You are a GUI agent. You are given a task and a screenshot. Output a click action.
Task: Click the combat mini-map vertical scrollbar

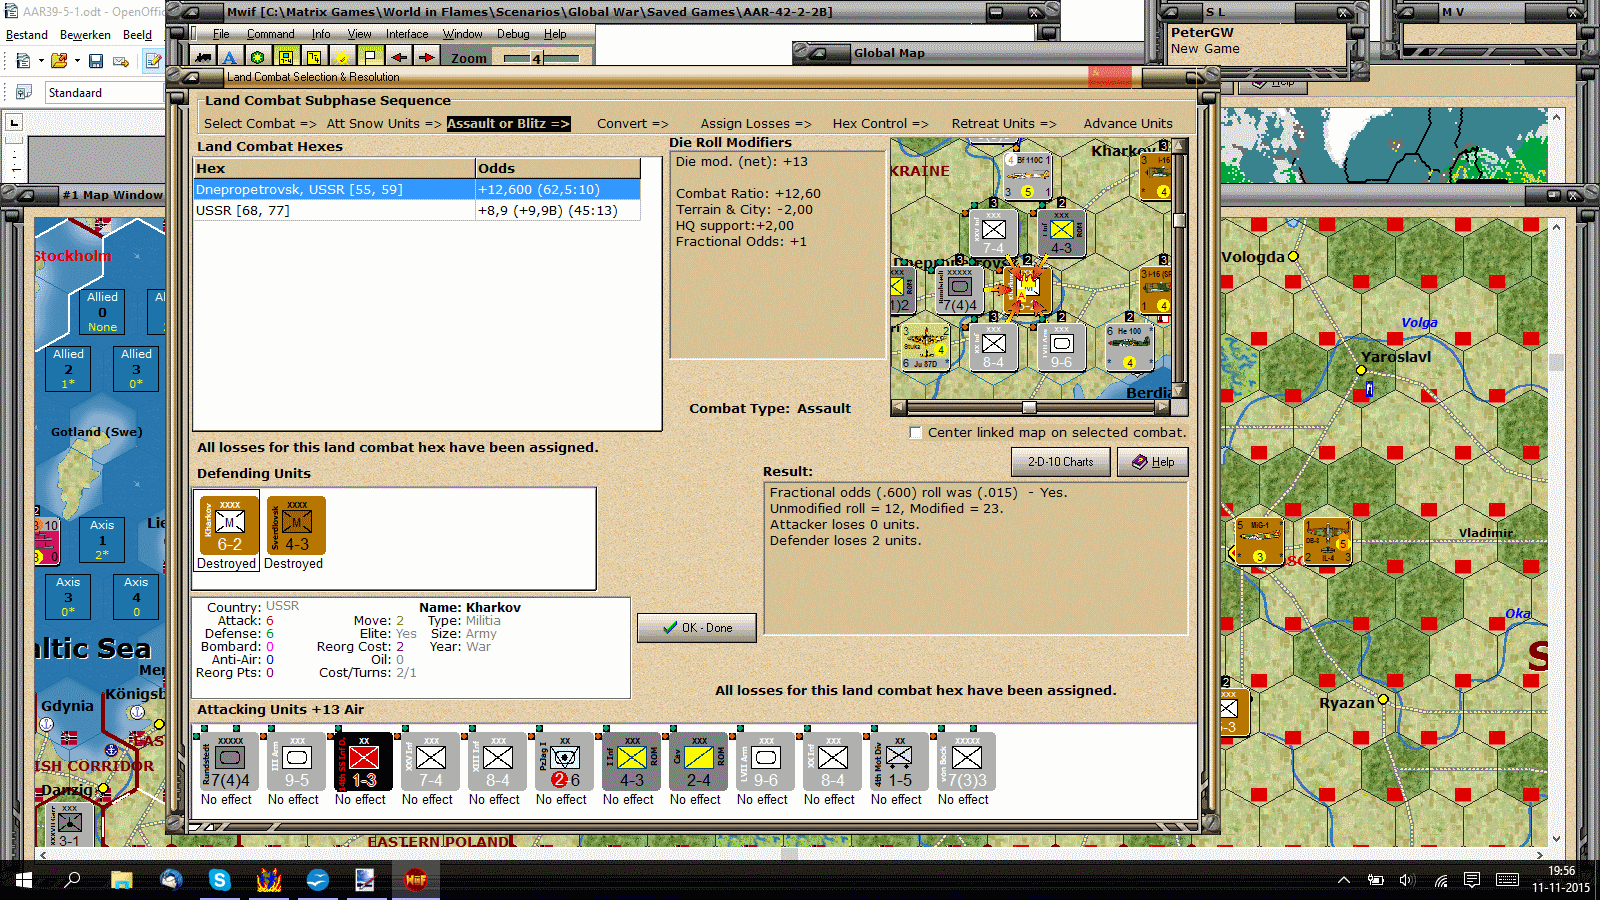tap(1180, 269)
